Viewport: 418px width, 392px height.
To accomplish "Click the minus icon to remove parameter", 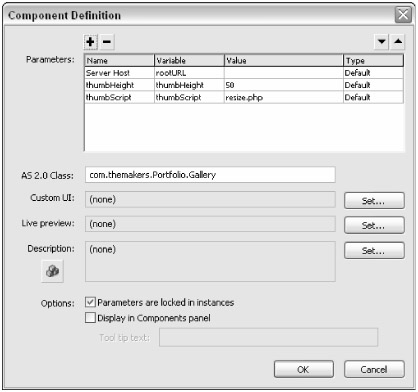I will [x=107, y=42].
